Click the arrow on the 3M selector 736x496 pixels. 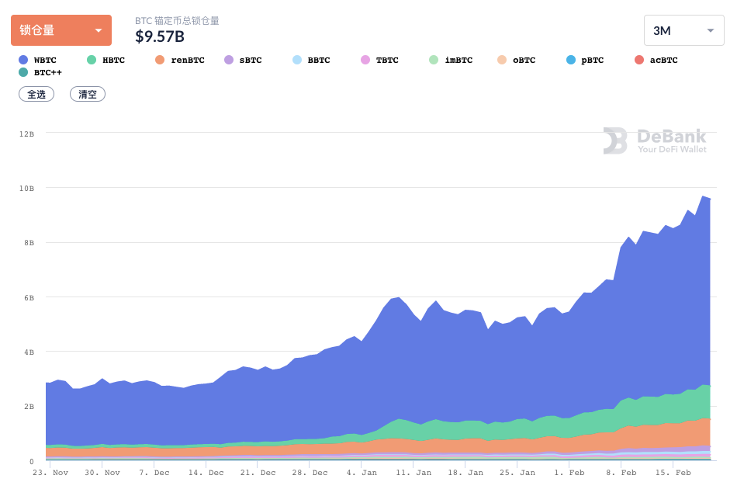[710, 31]
